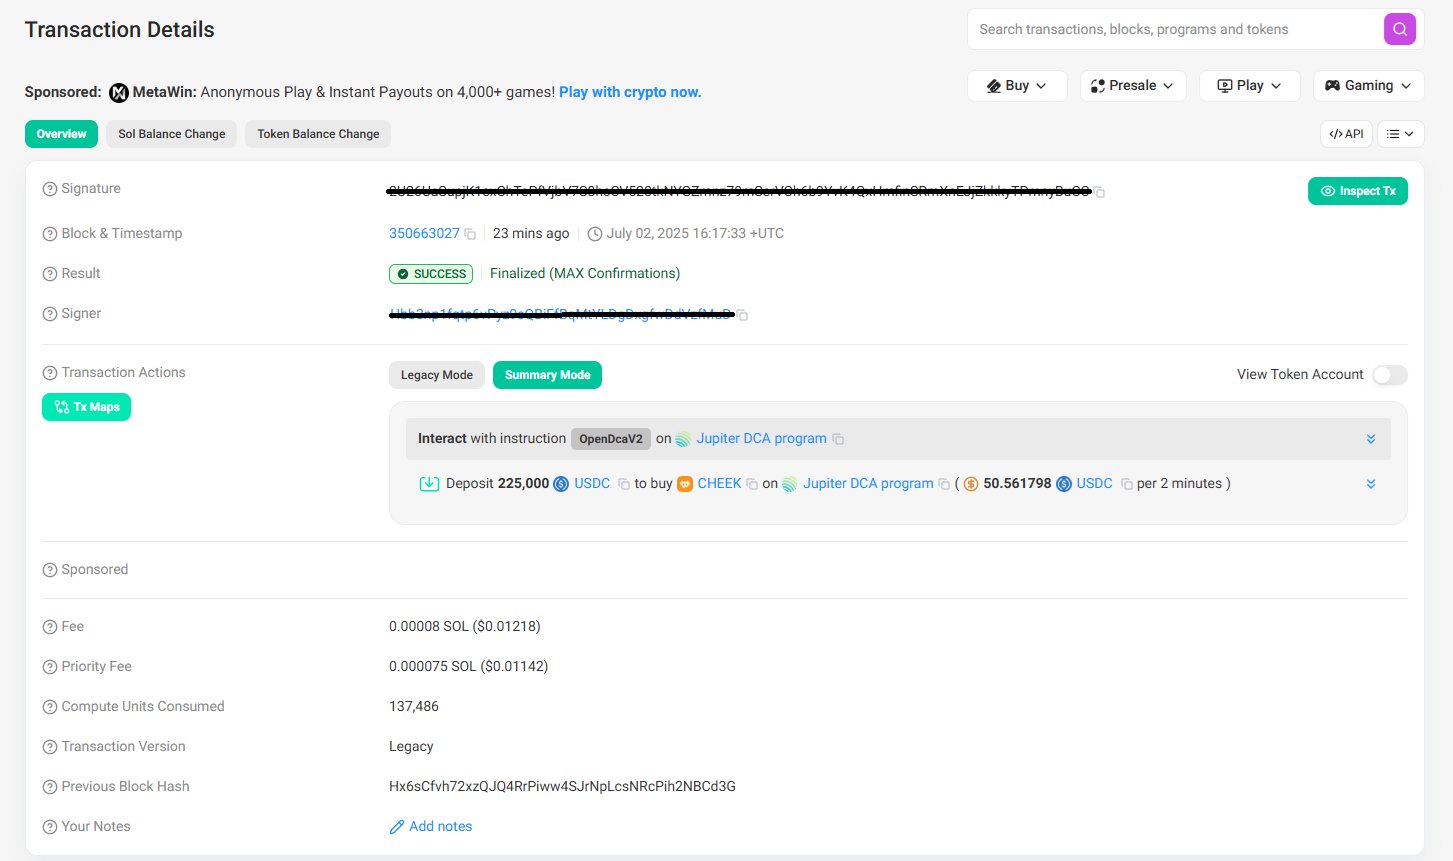Viewport: 1453px width, 861px height.
Task: Click help icon beside Signer label
Action: click(50, 314)
